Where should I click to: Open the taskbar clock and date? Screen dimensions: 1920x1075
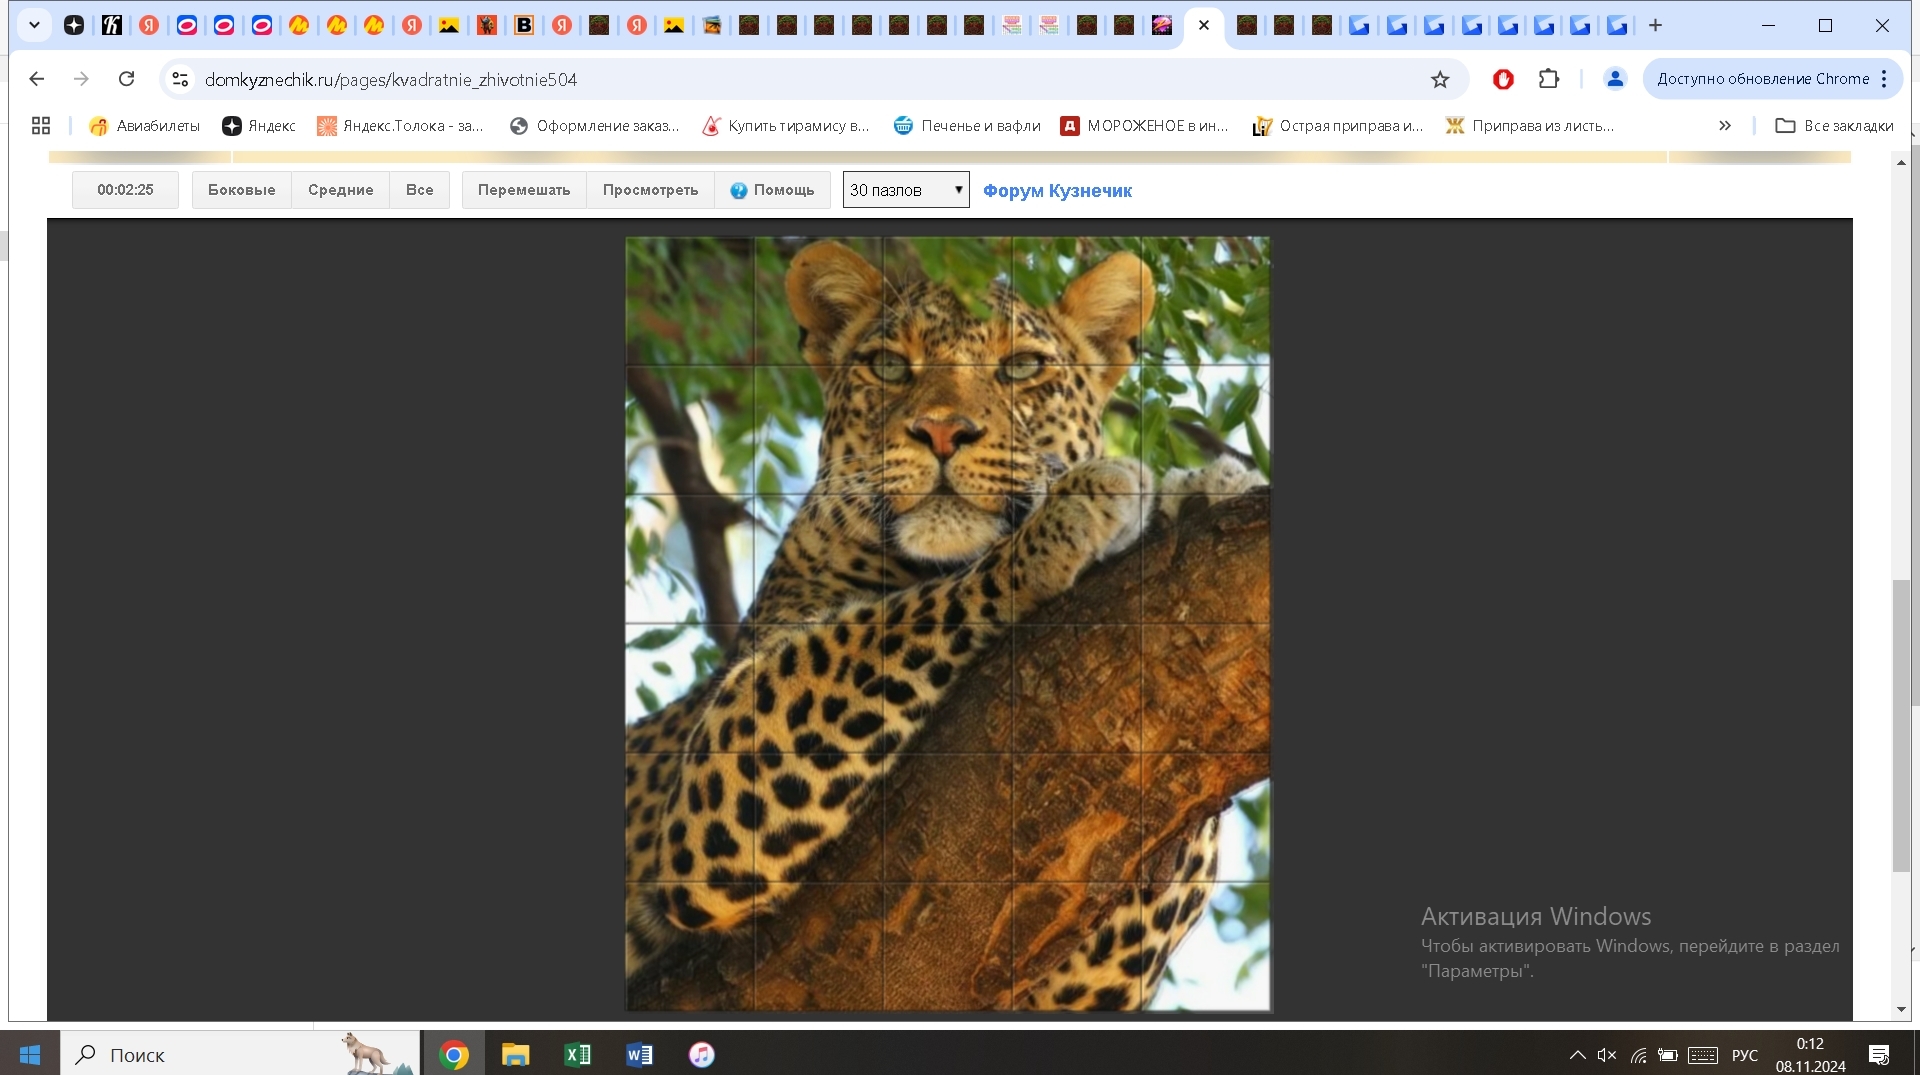click(x=1810, y=1055)
